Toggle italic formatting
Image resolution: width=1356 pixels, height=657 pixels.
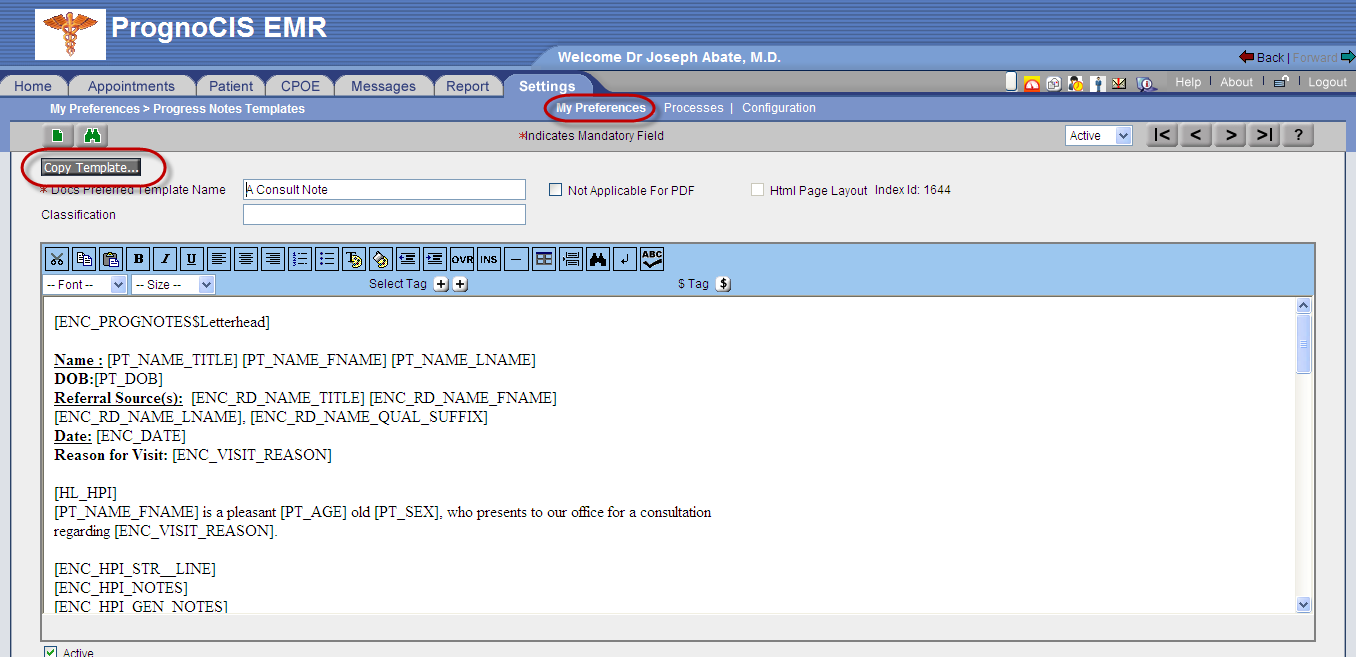[165, 259]
